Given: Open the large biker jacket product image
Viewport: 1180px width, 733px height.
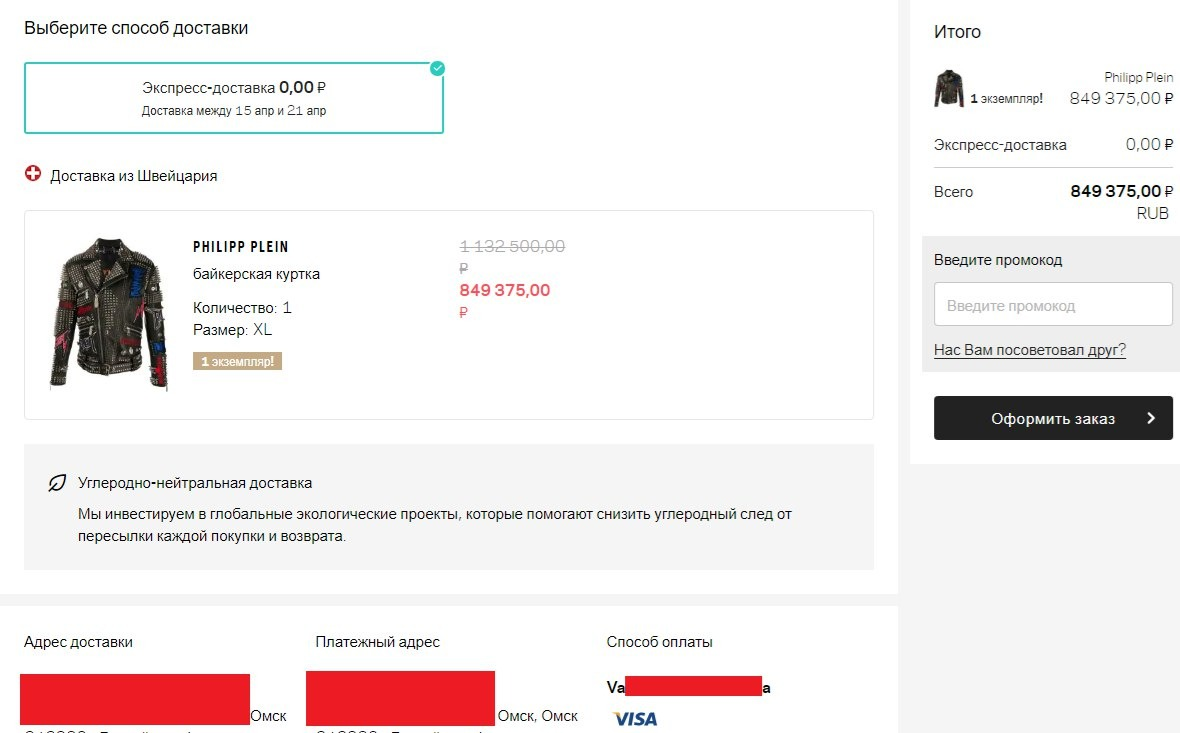Looking at the screenshot, I should 109,313.
